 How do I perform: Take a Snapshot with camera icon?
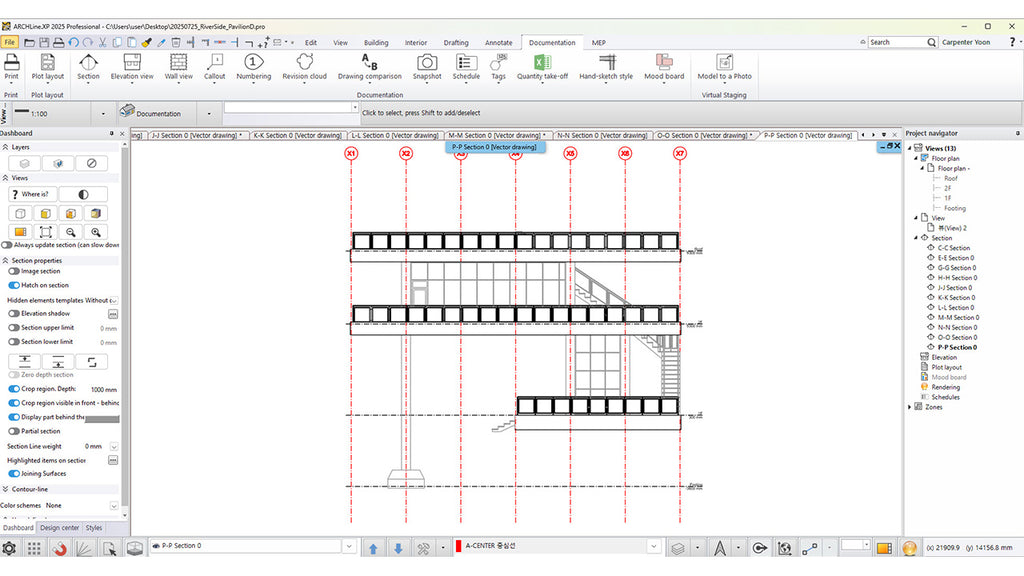tap(427, 67)
